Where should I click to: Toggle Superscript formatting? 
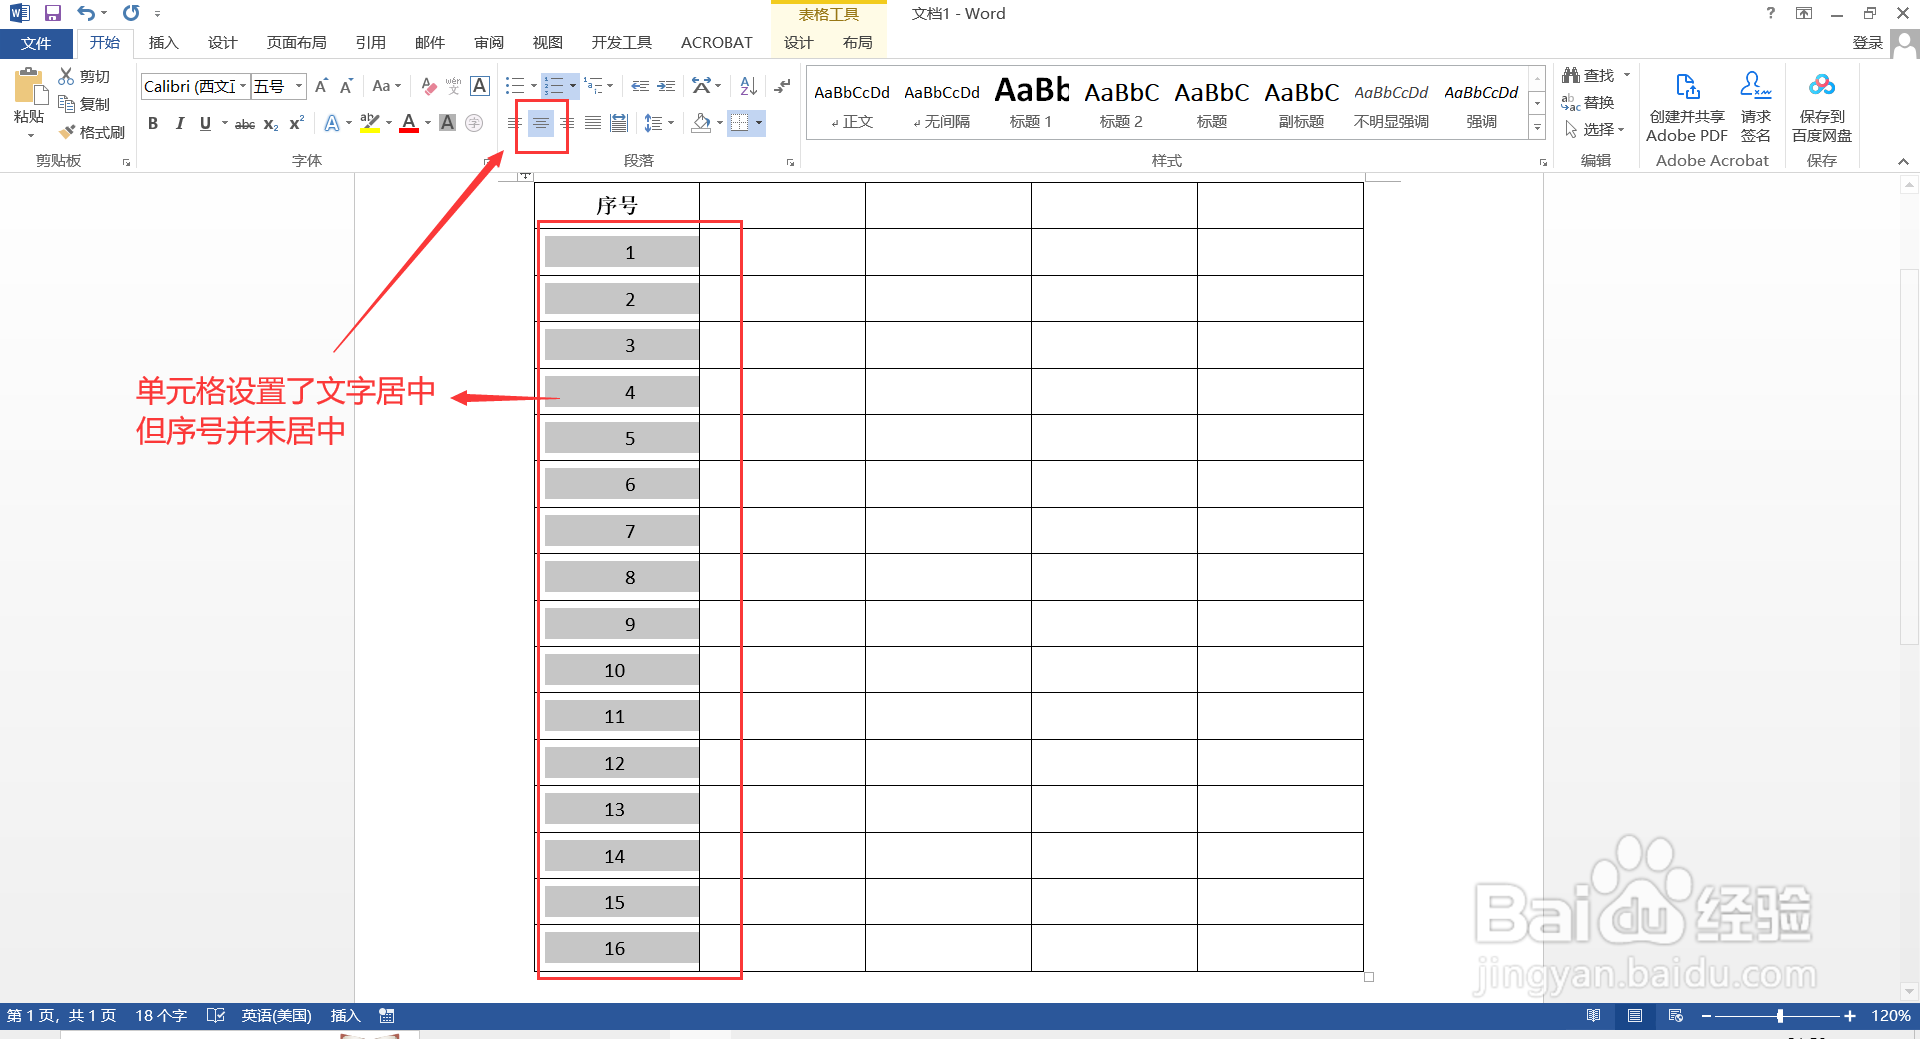(x=296, y=123)
